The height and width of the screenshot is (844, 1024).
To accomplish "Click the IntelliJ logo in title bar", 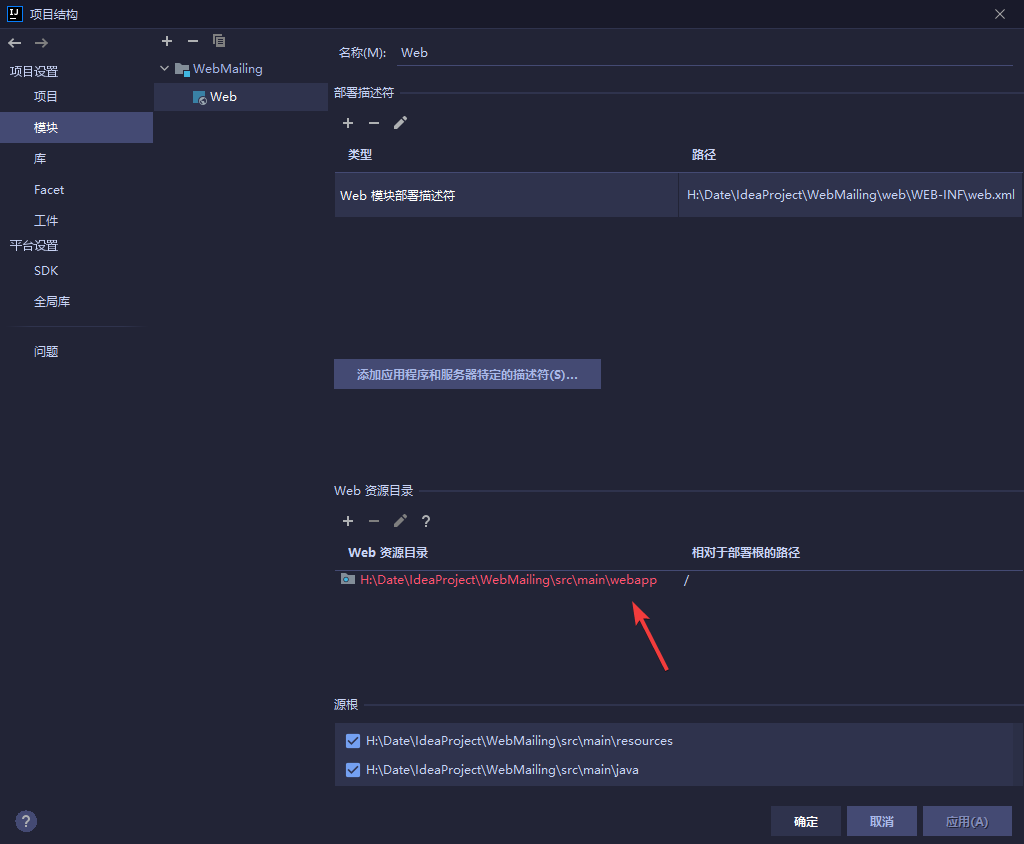I will [x=14, y=14].
